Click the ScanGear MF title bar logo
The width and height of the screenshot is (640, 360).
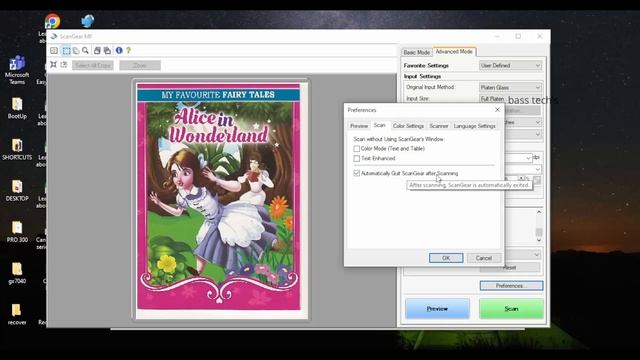coord(53,36)
